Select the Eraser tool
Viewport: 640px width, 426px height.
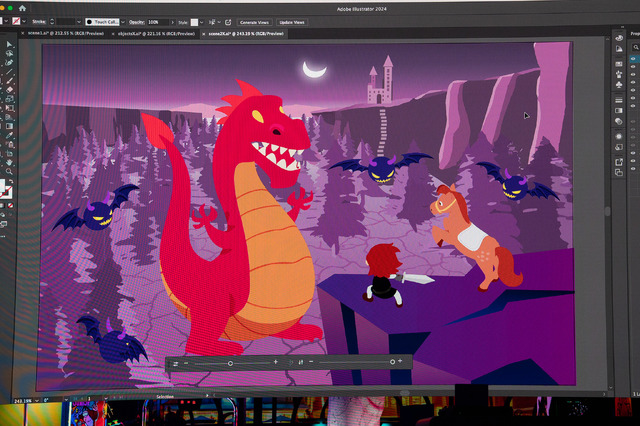[x=9, y=90]
